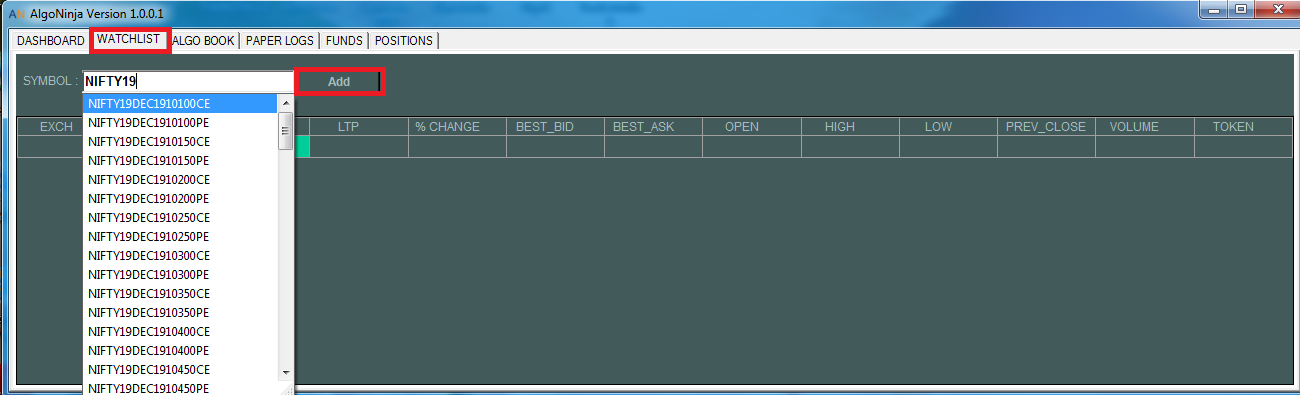This screenshot has width=1300, height=395.
Task: Click the Add symbol button
Action: [339, 82]
